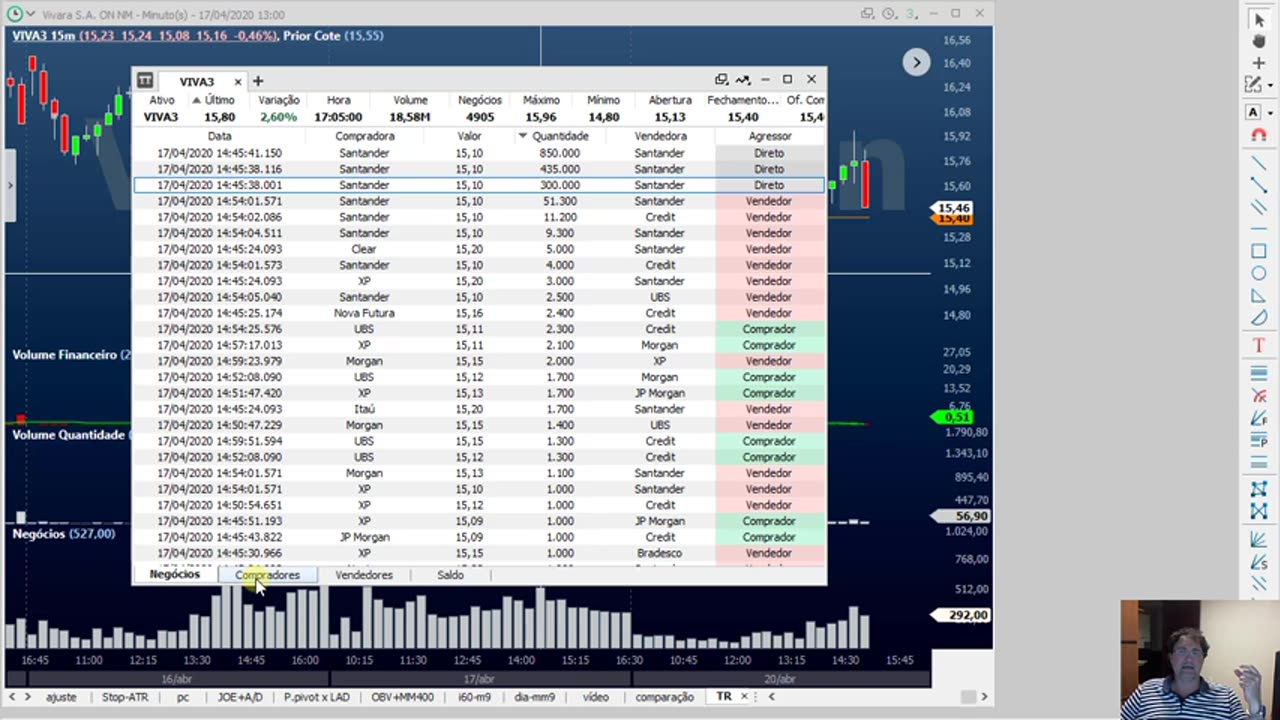Click the orange 15,40 price label on axis
The image size is (1280, 720).
tap(953, 218)
